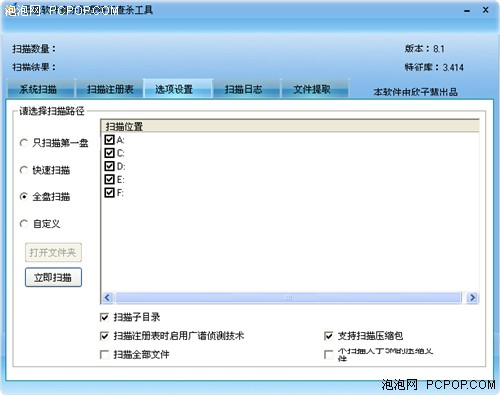This screenshot has width=500, height=395.
Task: Click the scan list's left scroll arrow
Action: (107, 297)
